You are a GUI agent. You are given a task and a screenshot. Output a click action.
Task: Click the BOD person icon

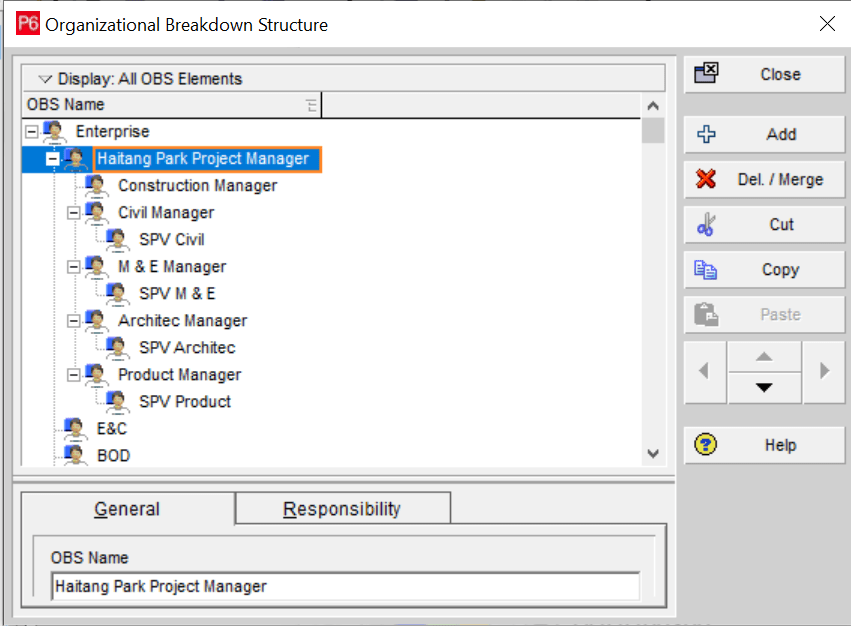(x=75, y=456)
